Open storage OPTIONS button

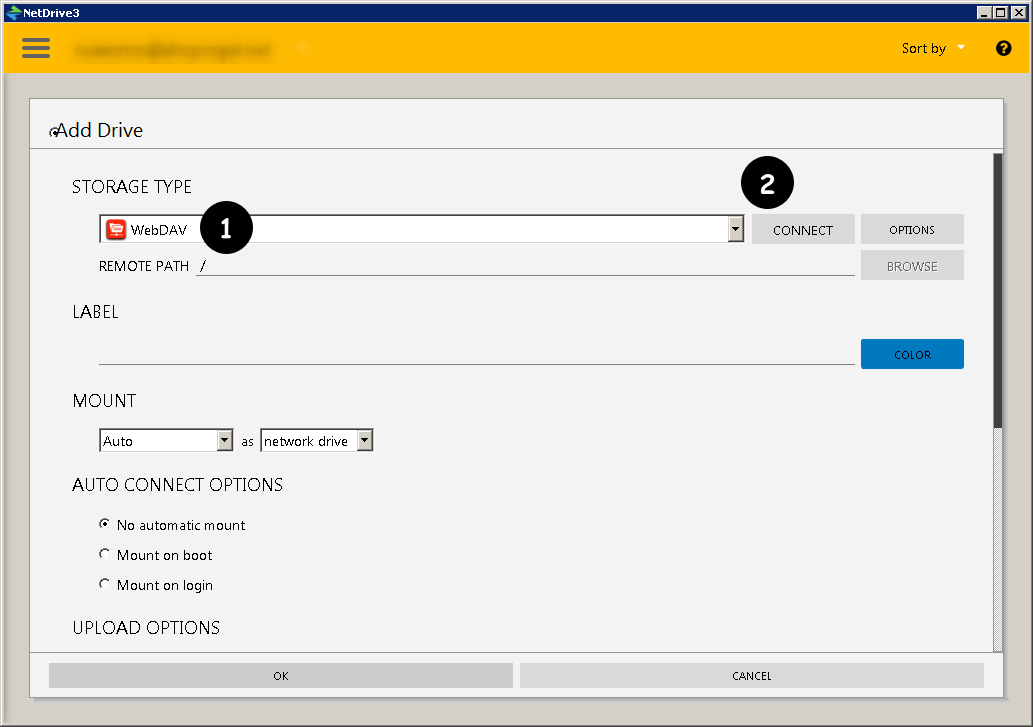tap(911, 230)
